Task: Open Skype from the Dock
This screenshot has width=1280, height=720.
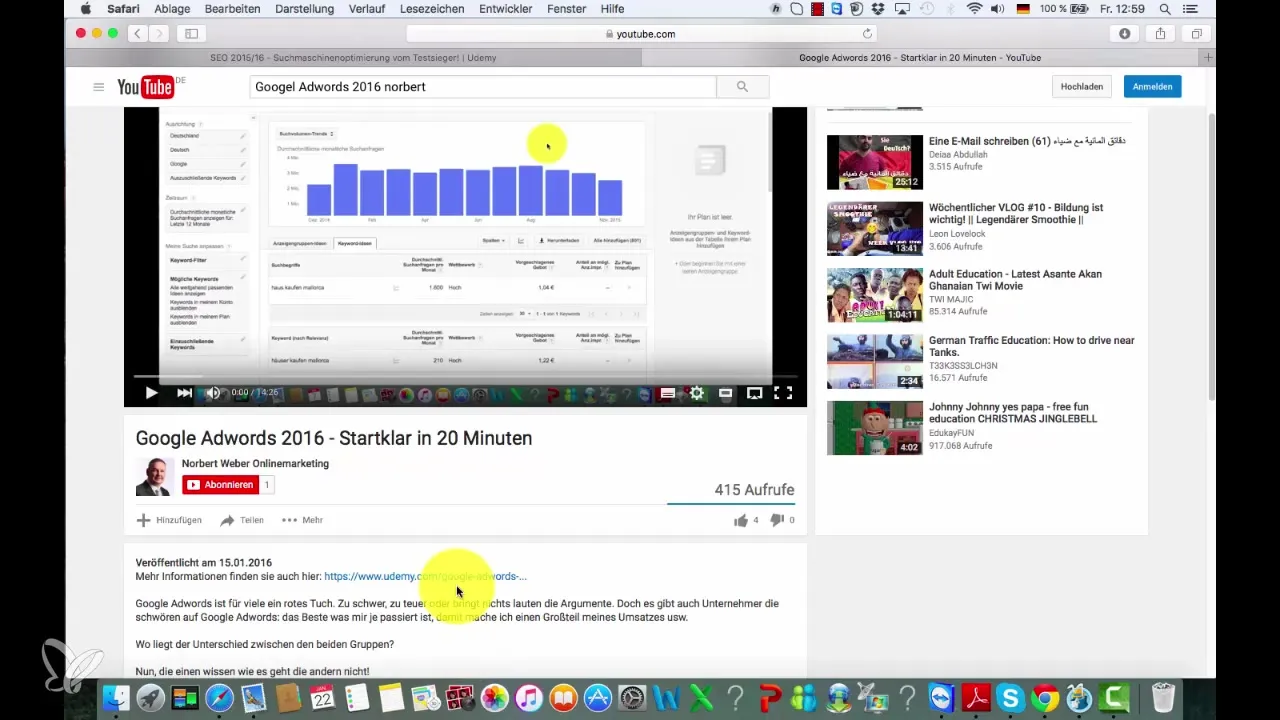Action: tap(1010, 697)
